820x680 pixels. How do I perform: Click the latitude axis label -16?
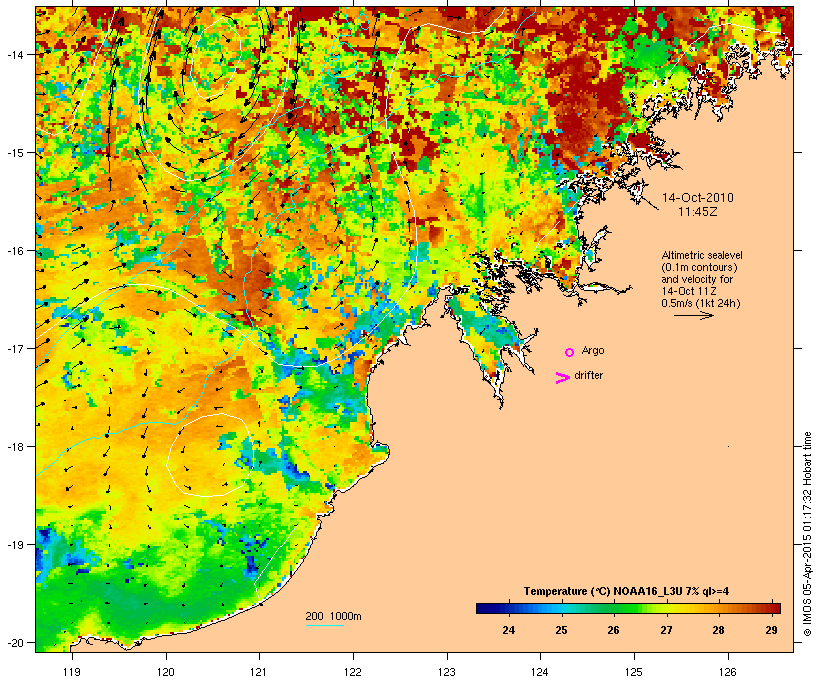pyautogui.click(x=16, y=251)
